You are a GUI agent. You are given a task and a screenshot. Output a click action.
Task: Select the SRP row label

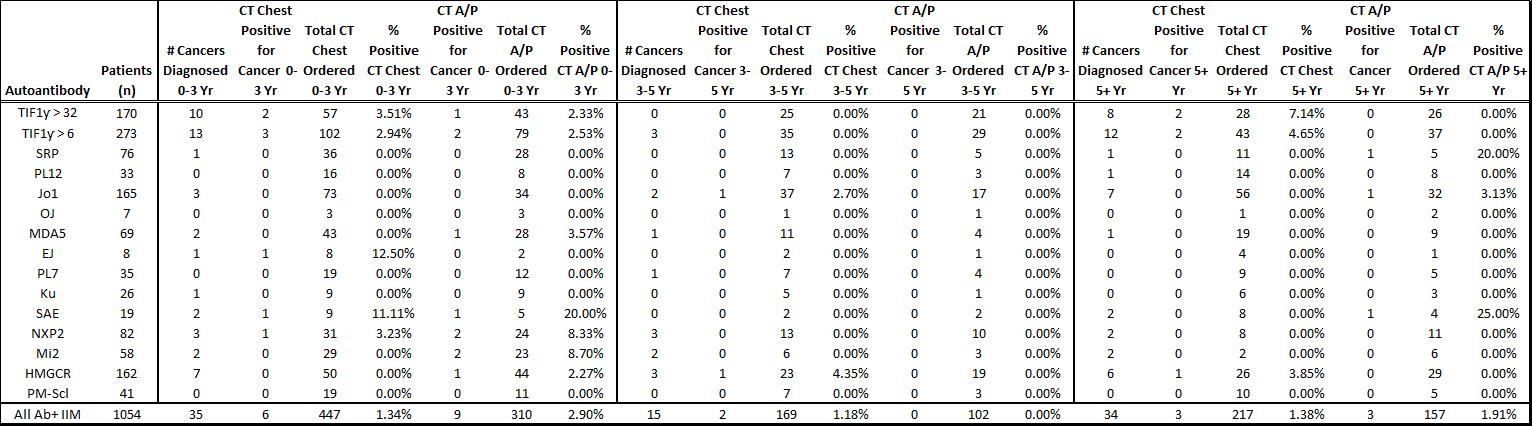pyautogui.click(x=48, y=153)
